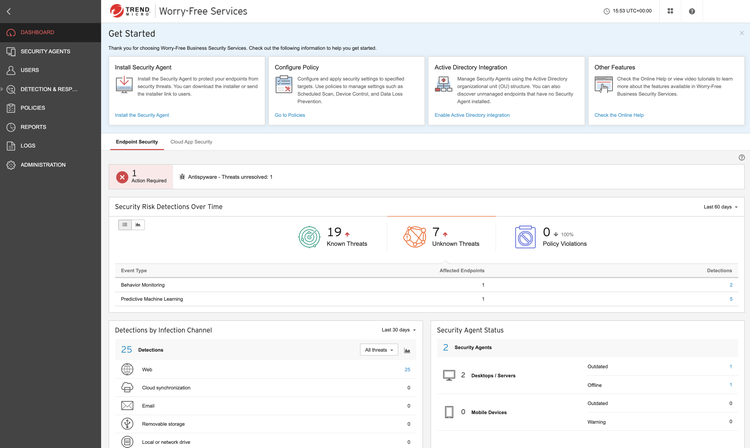Viewport: 750px width, 448px height.
Task: Switch to Cloud App Security tab
Action: coord(191,142)
